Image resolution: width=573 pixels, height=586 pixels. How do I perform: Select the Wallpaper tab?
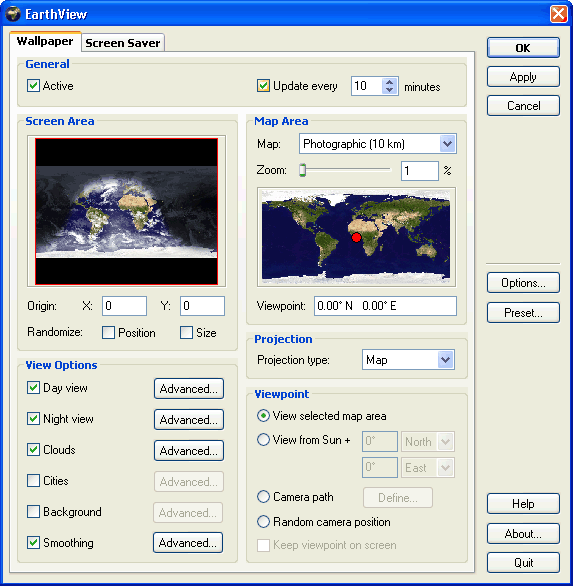[45, 41]
